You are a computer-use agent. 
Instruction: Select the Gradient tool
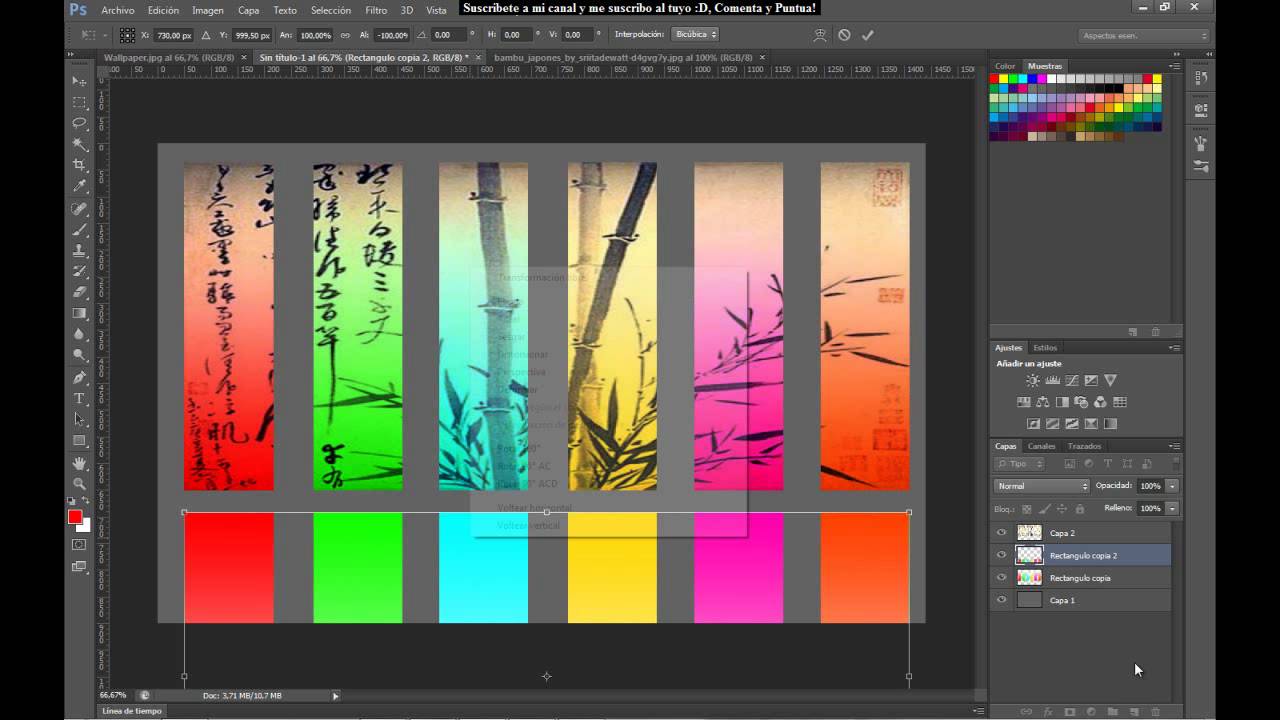(x=80, y=313)
